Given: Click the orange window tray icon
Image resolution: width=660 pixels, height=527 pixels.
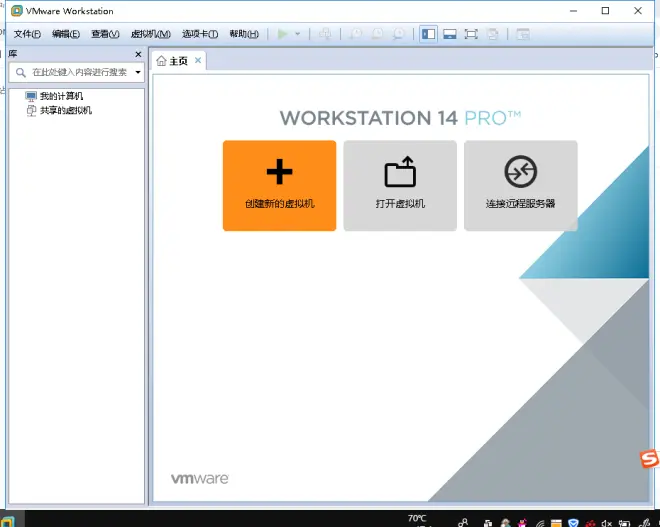Looking at the screenshot, I should point(556,523).
